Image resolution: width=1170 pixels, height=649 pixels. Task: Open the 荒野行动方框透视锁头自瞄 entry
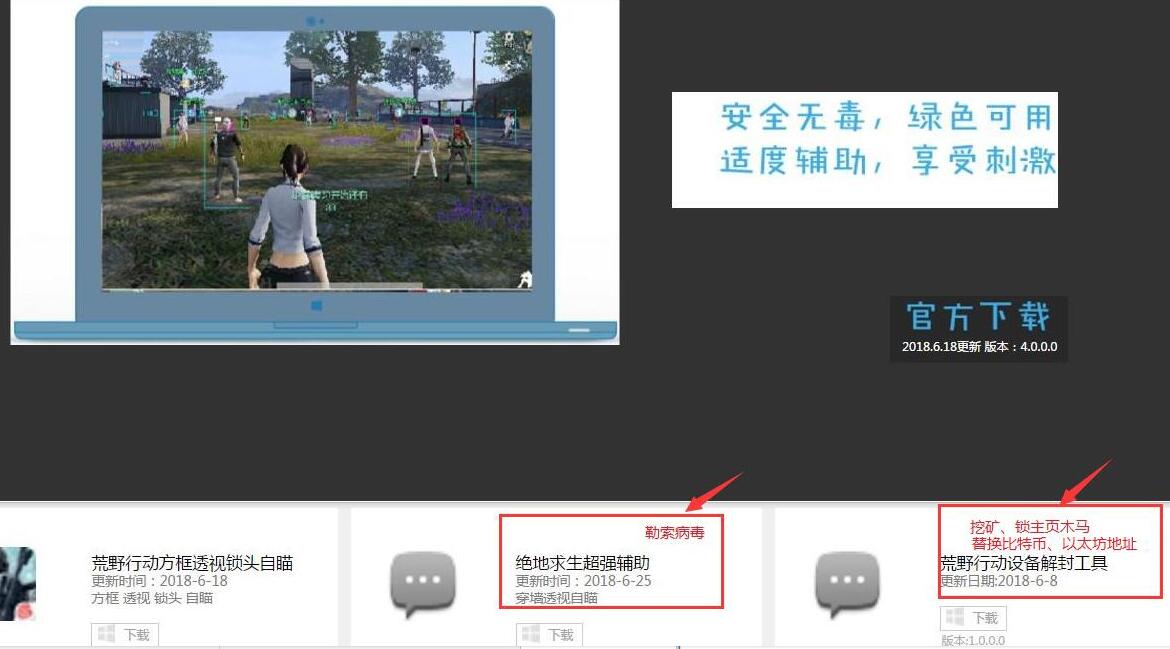point(193,564)
